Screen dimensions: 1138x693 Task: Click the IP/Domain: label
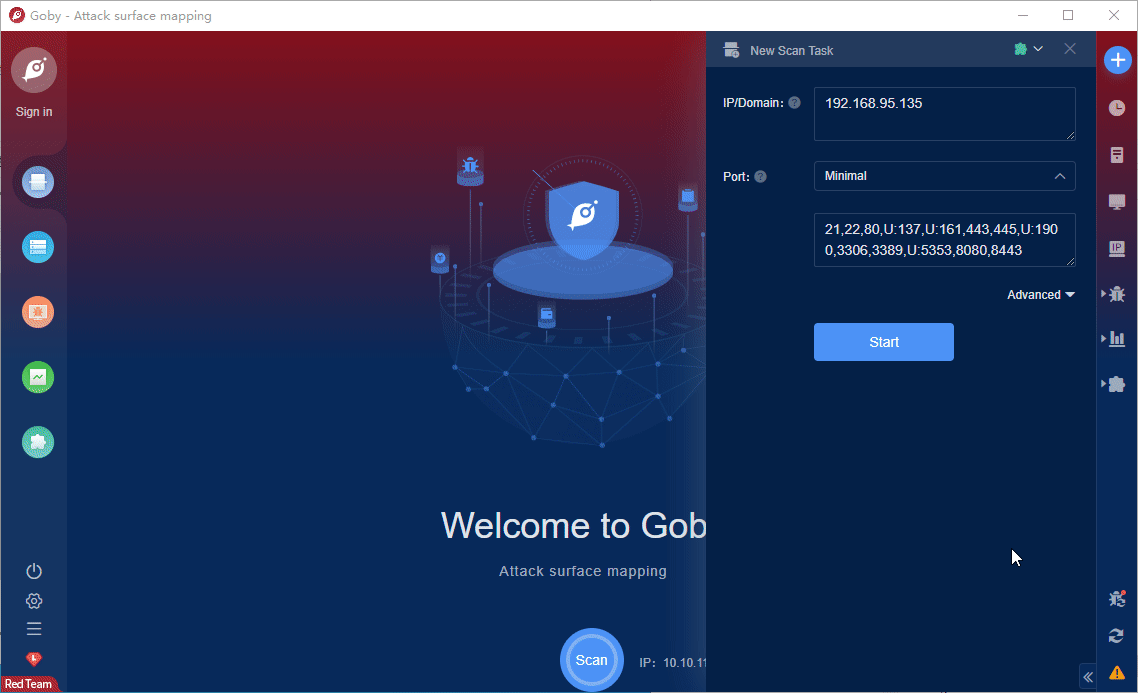pos(753,103)
